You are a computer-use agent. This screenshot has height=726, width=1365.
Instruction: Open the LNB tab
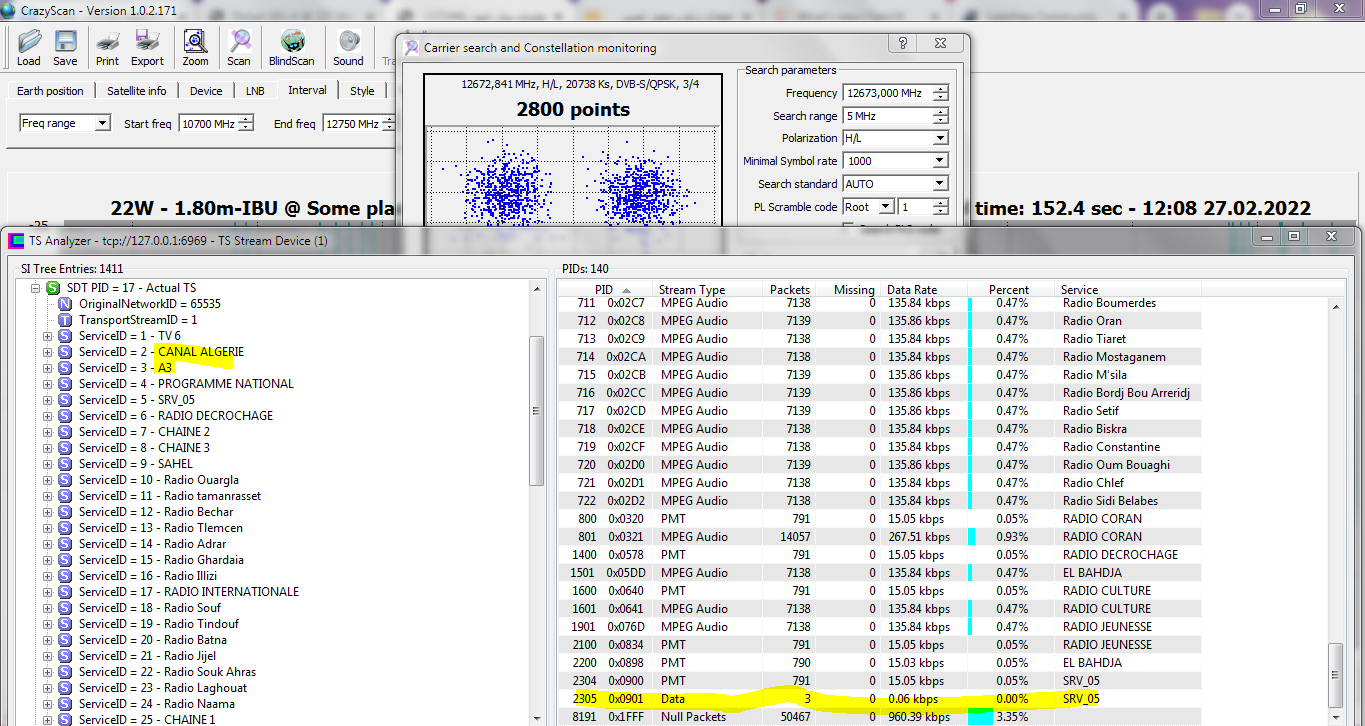(255, 91)
